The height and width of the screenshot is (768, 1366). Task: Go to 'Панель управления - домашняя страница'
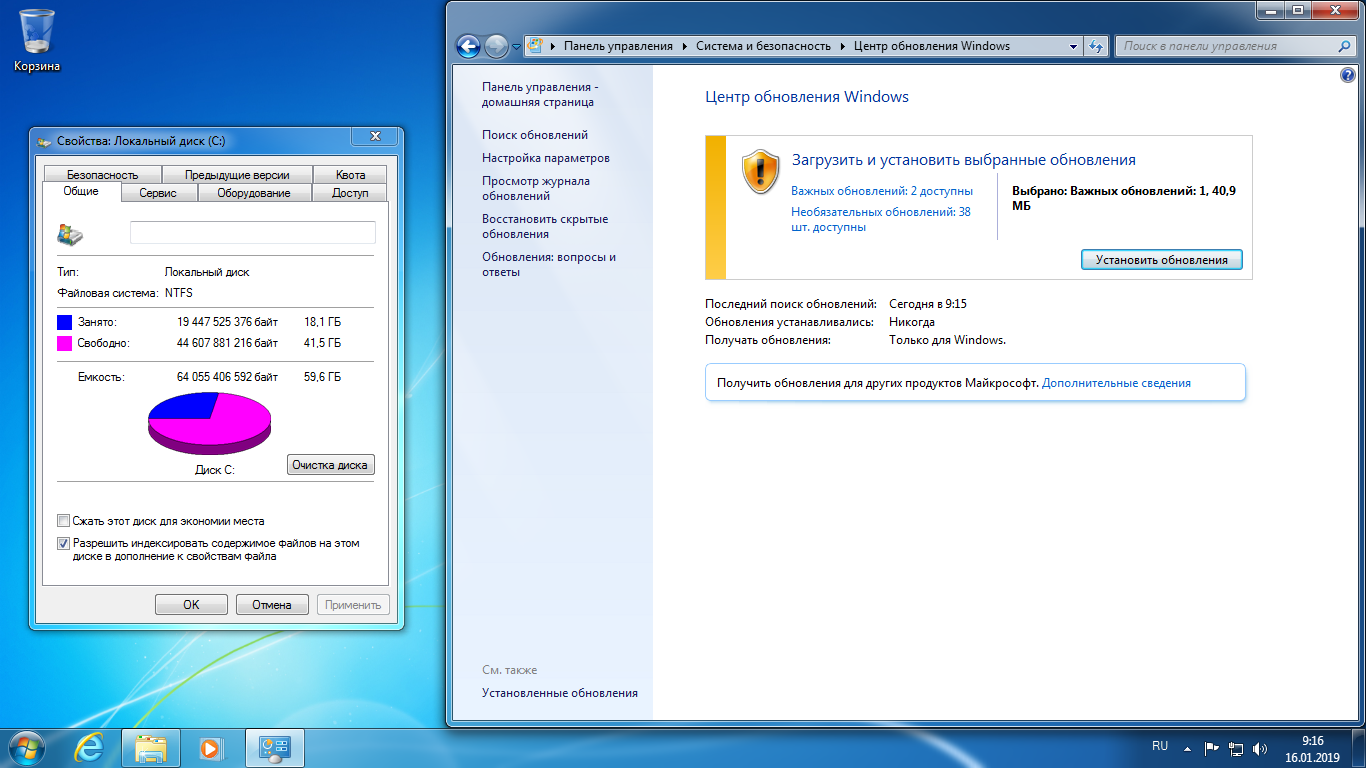click(x=540, y=94)
